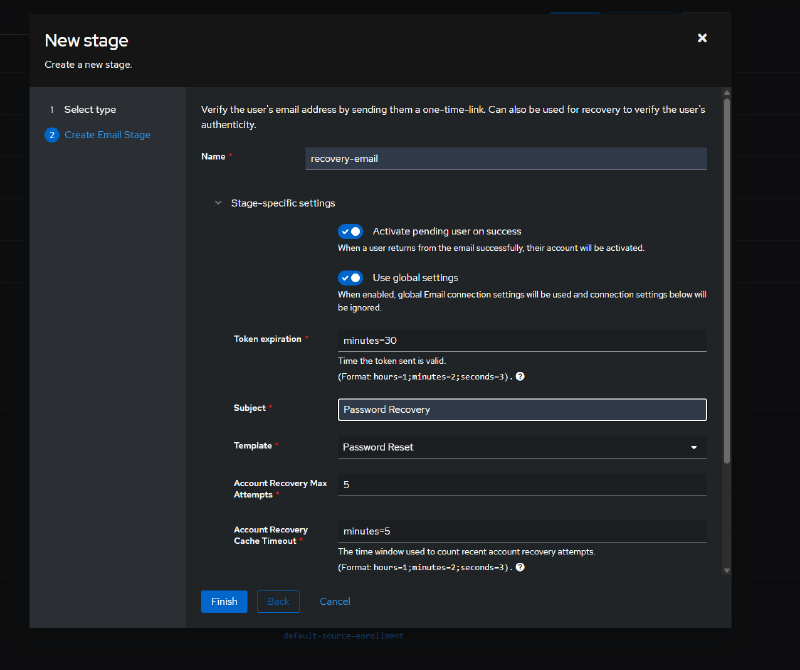This screenshot has width=800, height=670.
Task: Focus the Name field containing recovery-email
Action: 506,159
